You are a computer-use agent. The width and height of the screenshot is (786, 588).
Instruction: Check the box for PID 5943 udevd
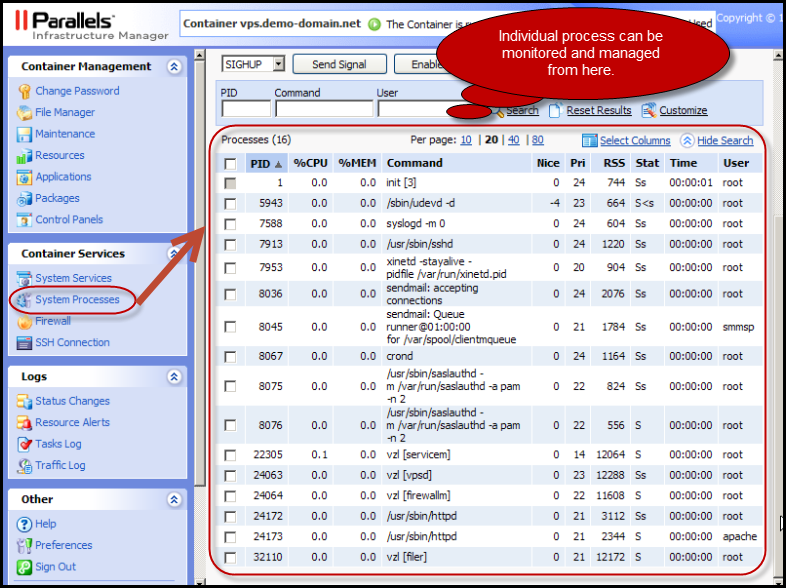point(230,204)
